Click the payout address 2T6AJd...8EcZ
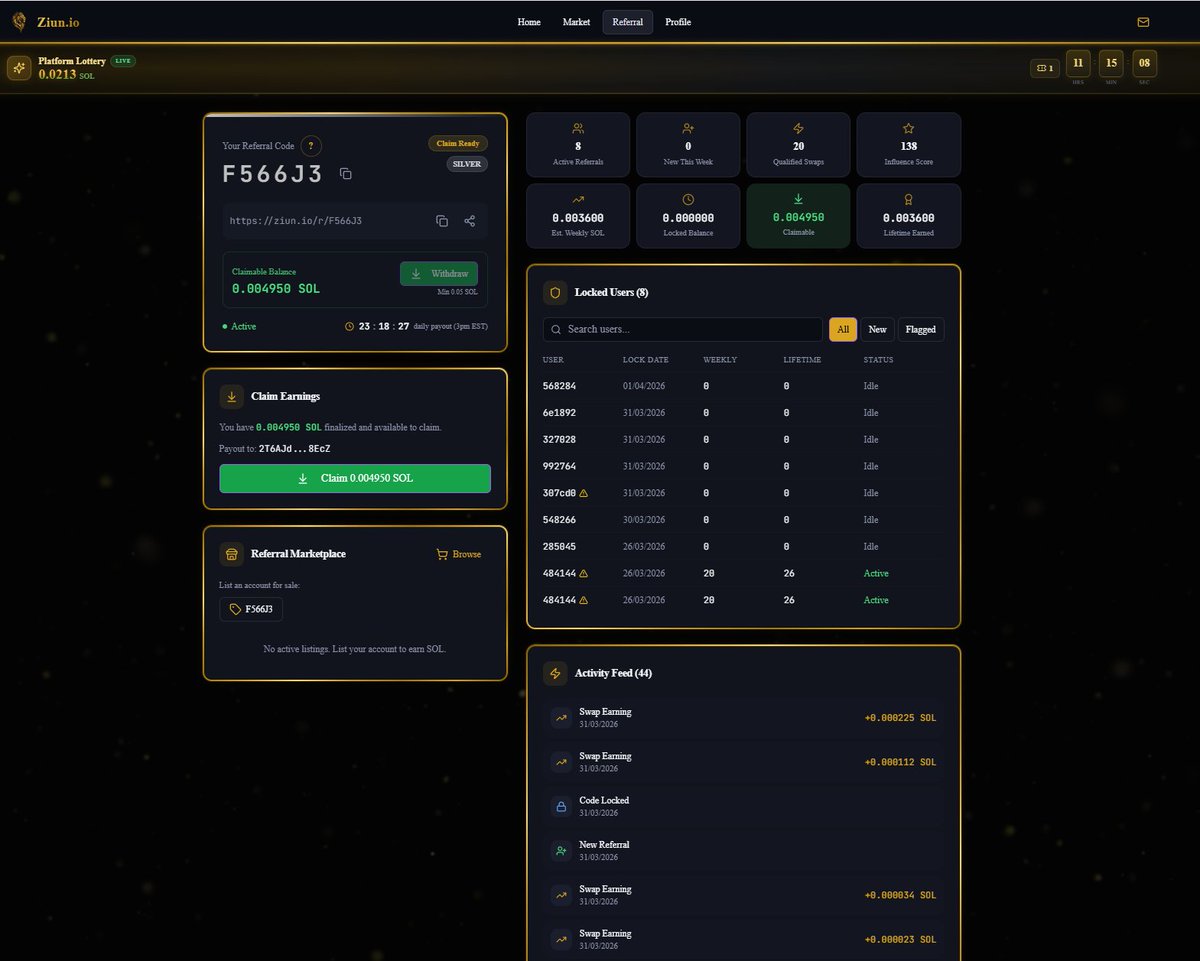 (294, 449)
